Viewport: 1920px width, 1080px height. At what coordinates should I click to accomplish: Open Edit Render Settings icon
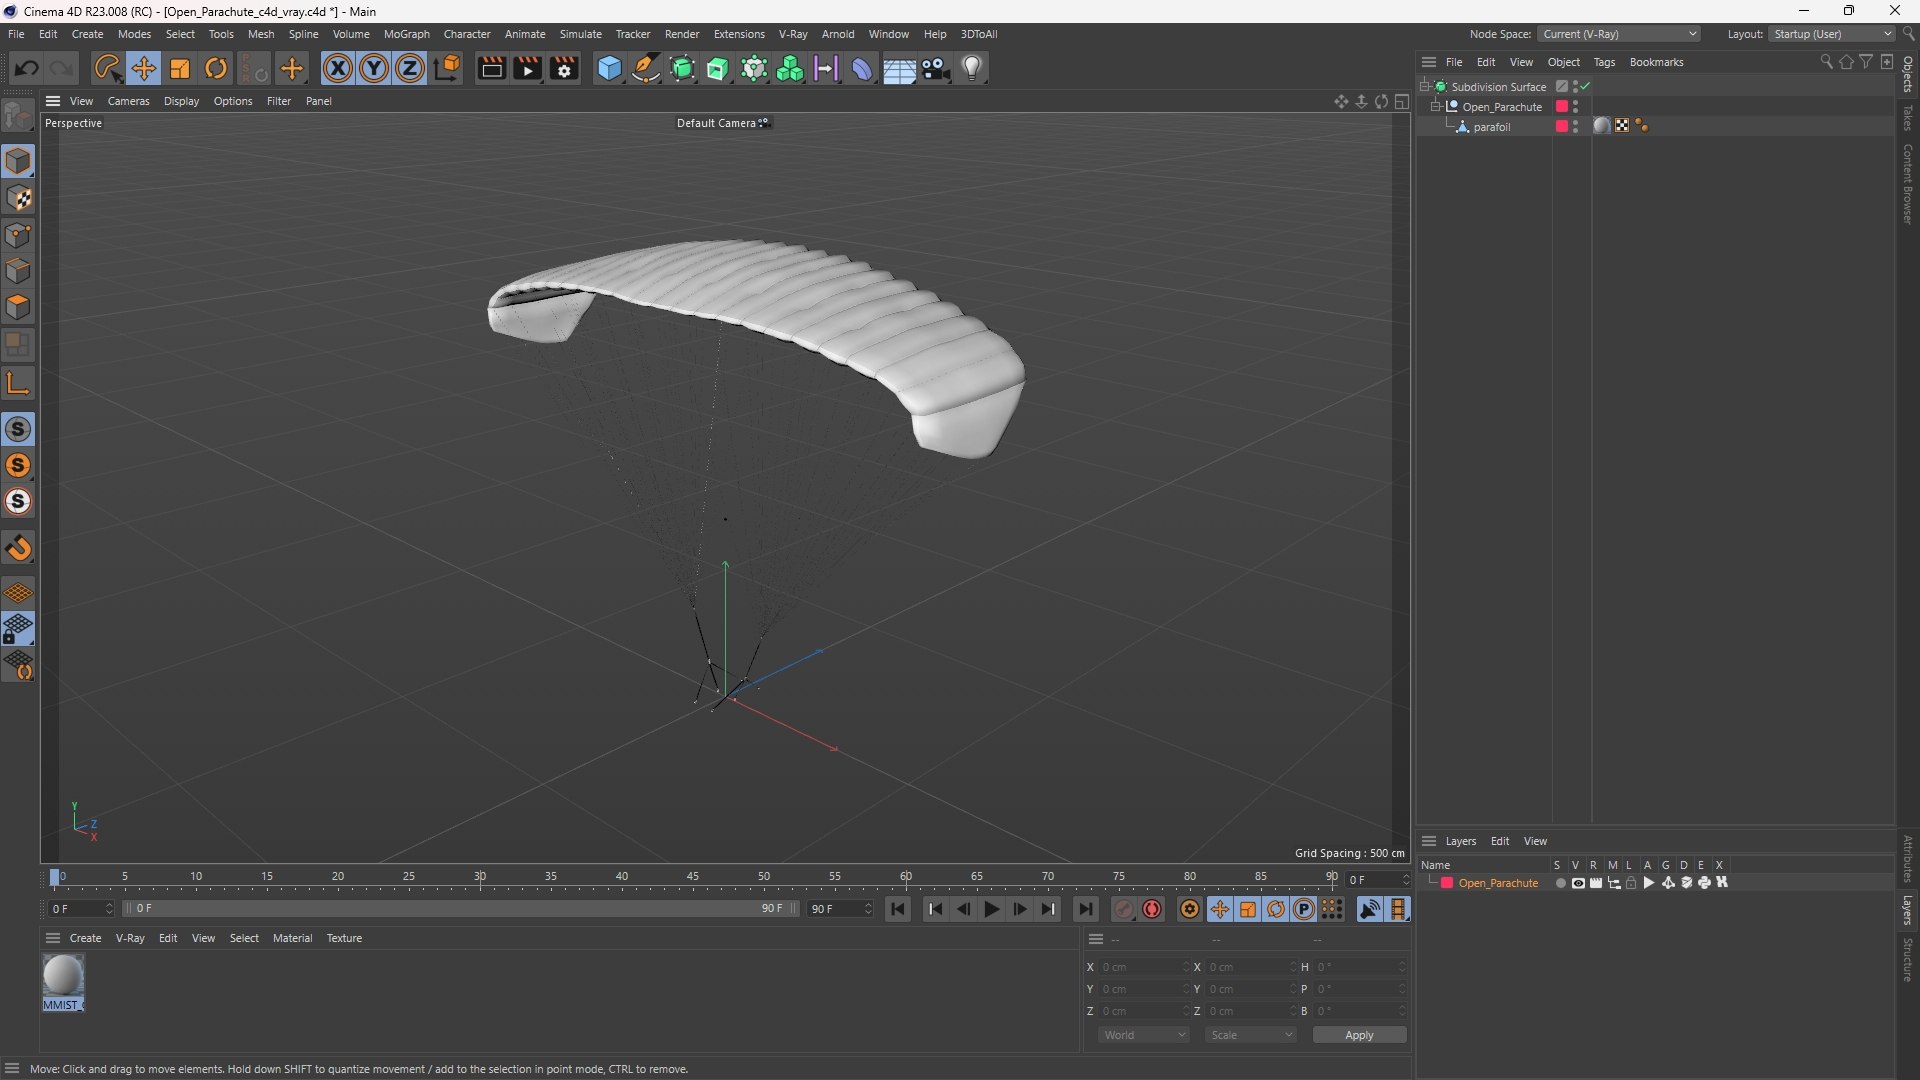(564, 68)
